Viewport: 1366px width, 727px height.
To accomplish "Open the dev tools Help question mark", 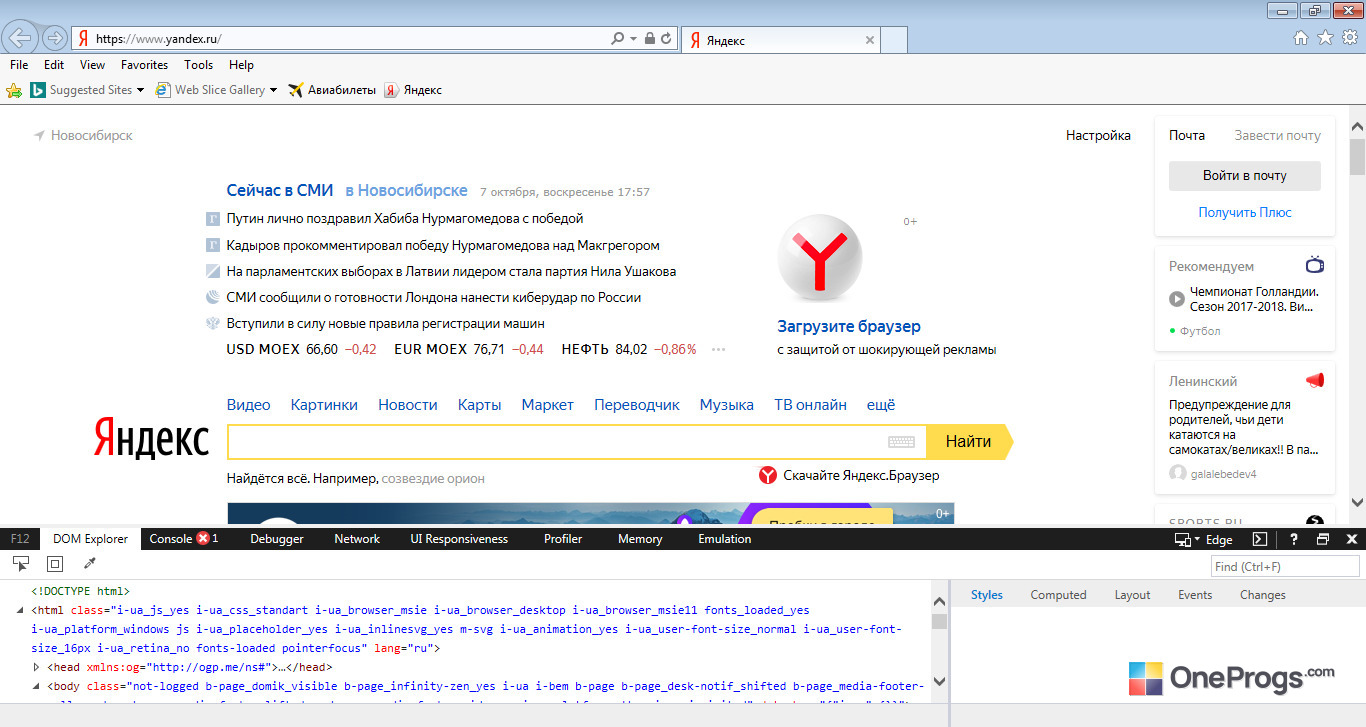I will pyautogui.click(x=1293, y=539).
